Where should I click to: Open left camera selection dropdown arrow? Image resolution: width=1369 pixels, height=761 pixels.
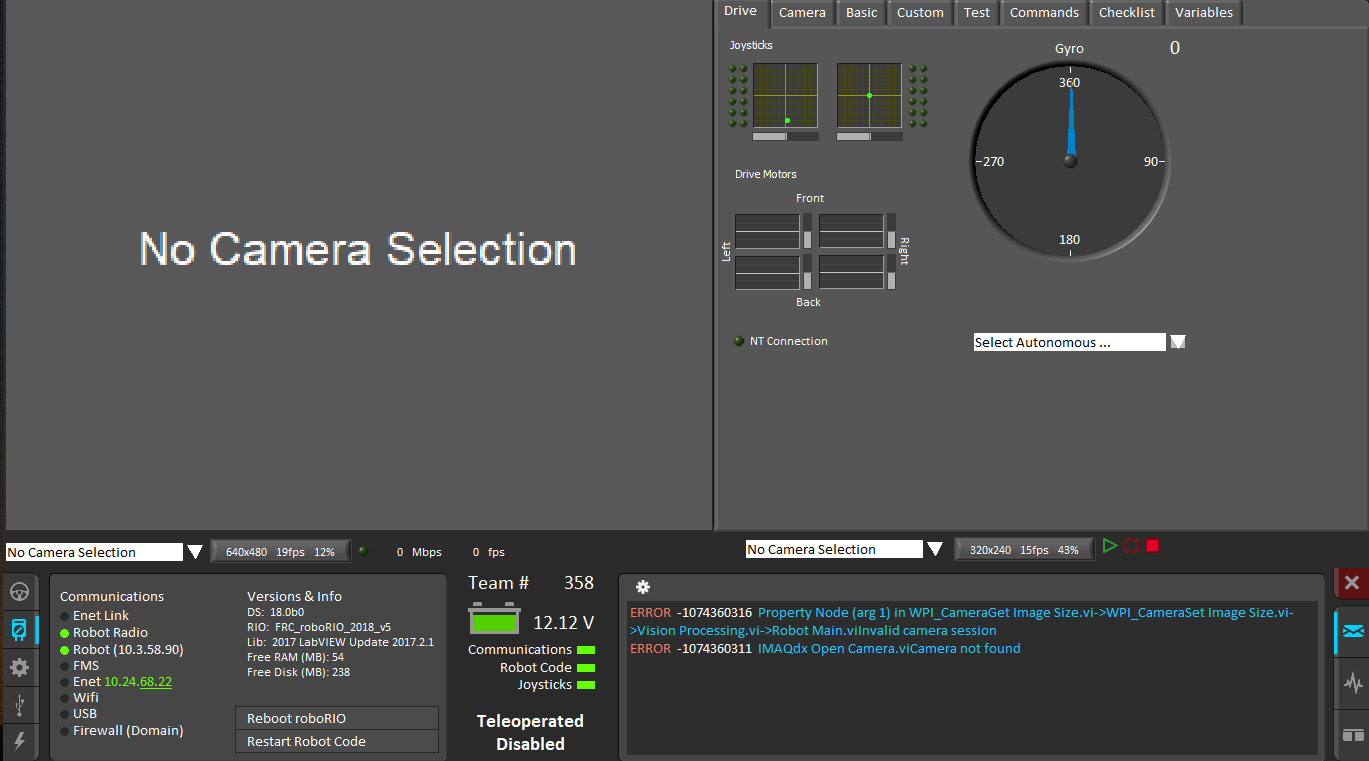[x=195, y=552]
